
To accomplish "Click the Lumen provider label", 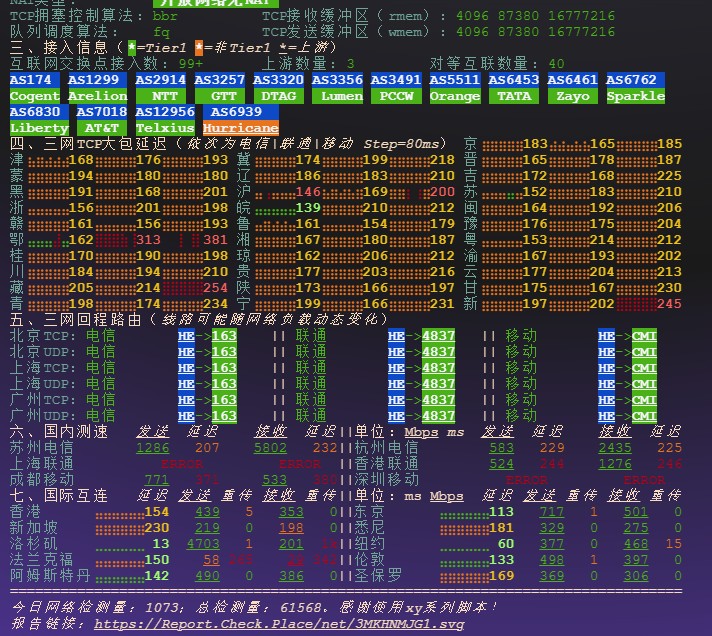I will (337, 96).
